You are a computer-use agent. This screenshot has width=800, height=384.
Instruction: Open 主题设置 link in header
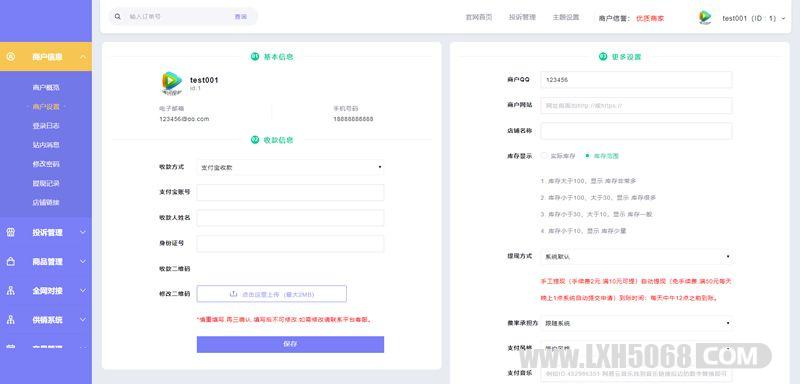(x=566, y=17)
